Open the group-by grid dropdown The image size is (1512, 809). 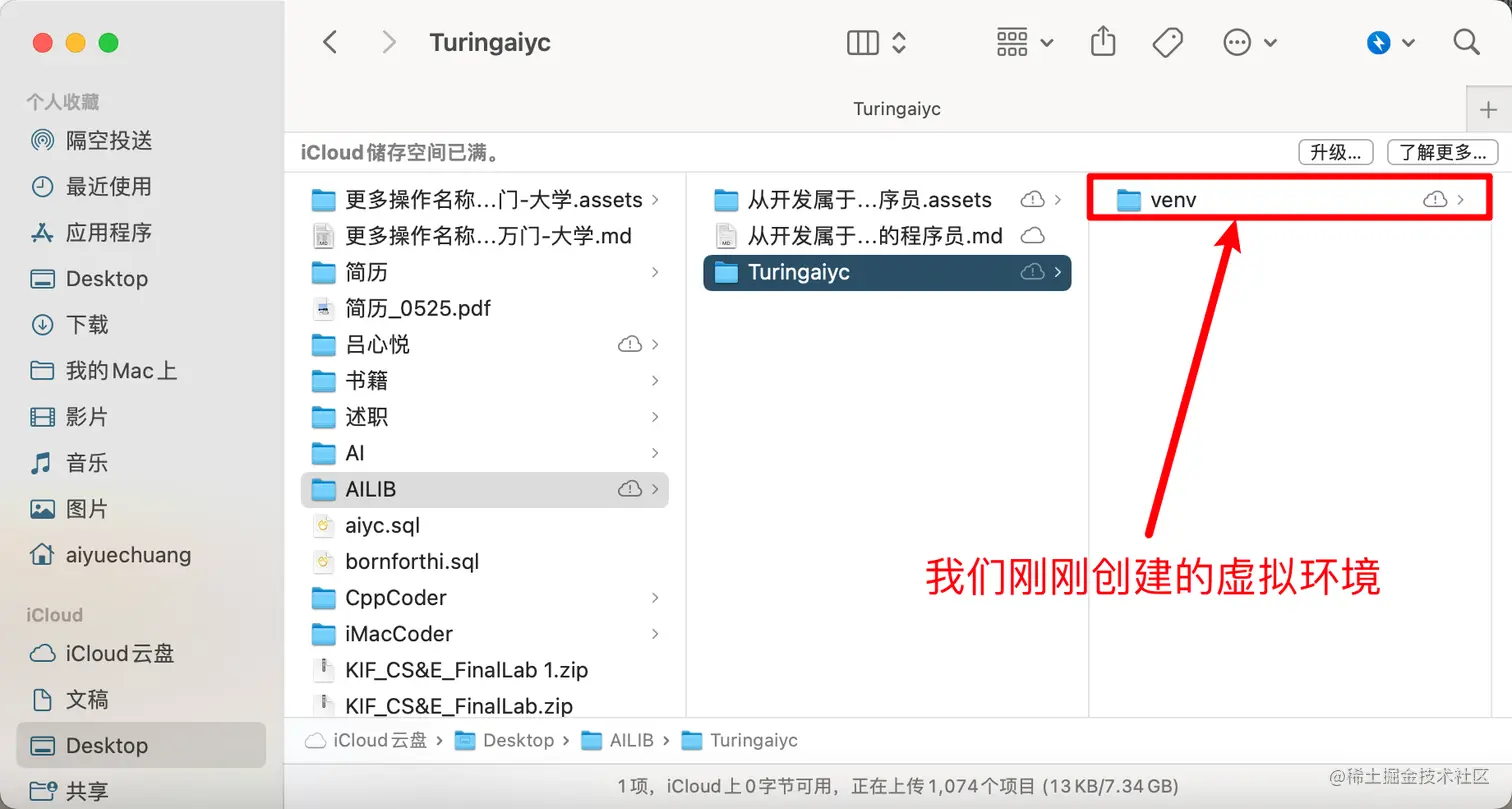pos(1025,43)
